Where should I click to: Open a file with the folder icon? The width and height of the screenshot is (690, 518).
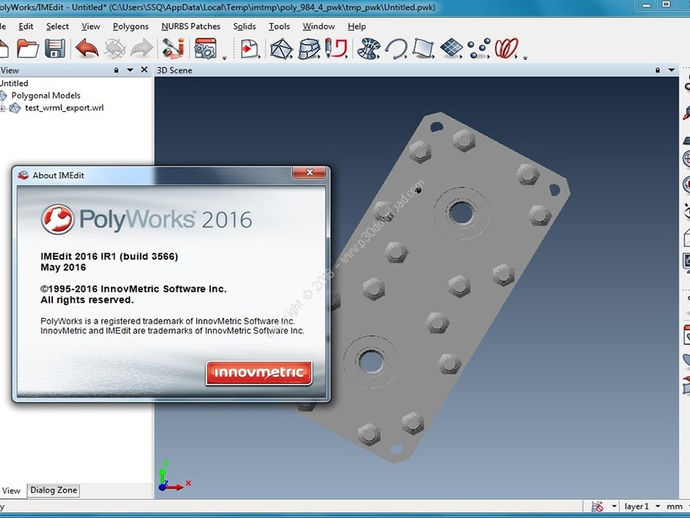(28, 48)
